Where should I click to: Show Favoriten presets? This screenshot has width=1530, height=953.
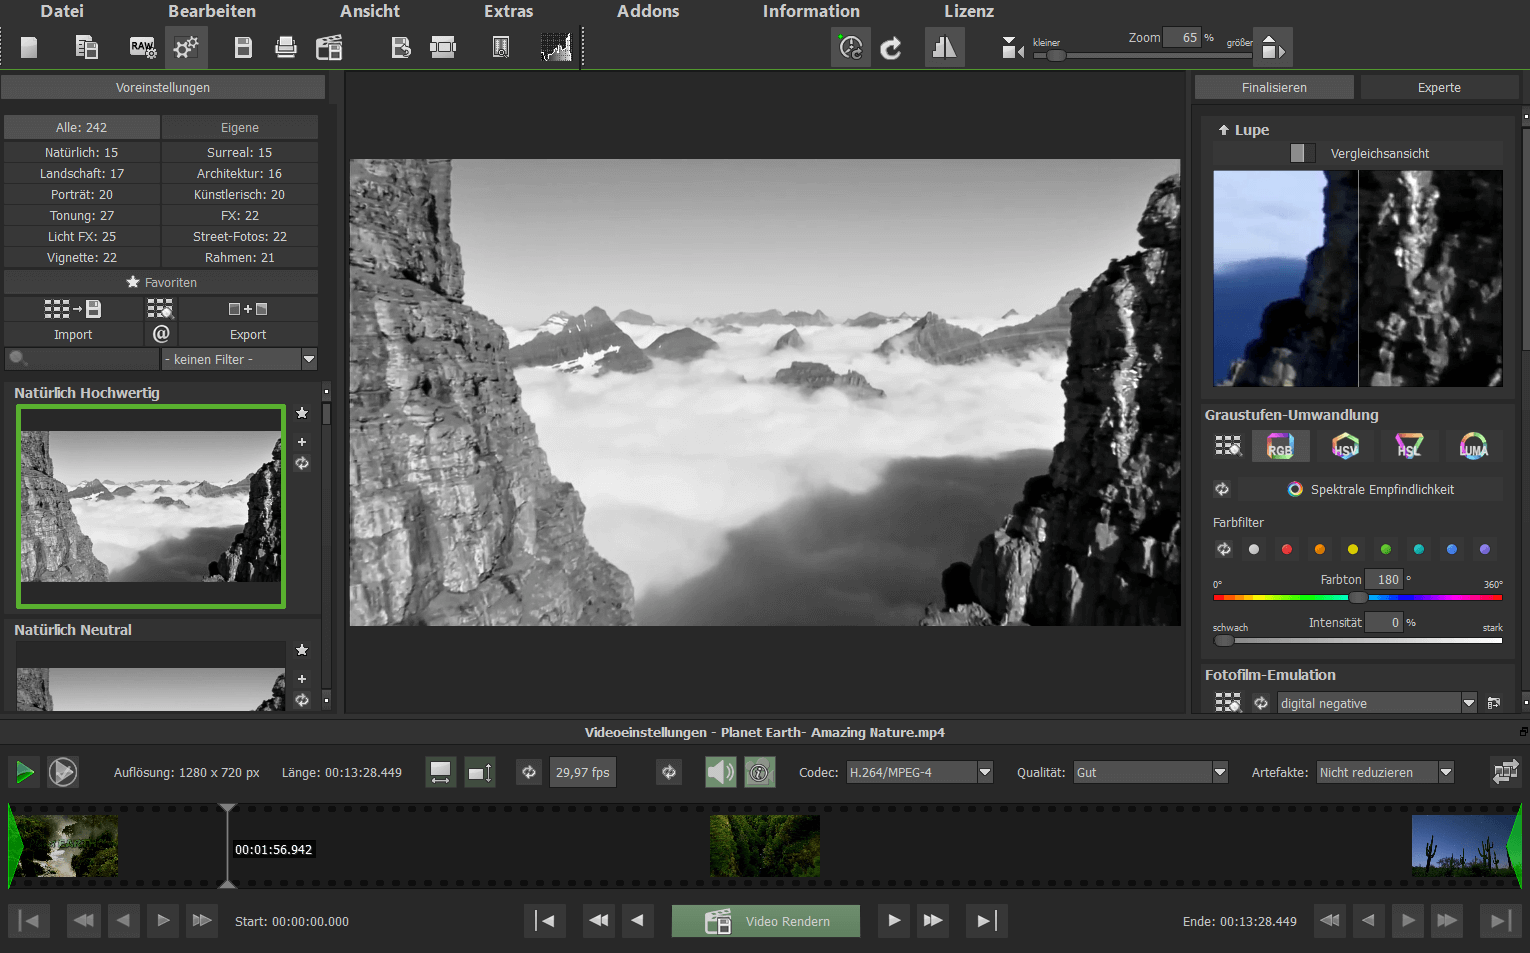coord(161,282)
